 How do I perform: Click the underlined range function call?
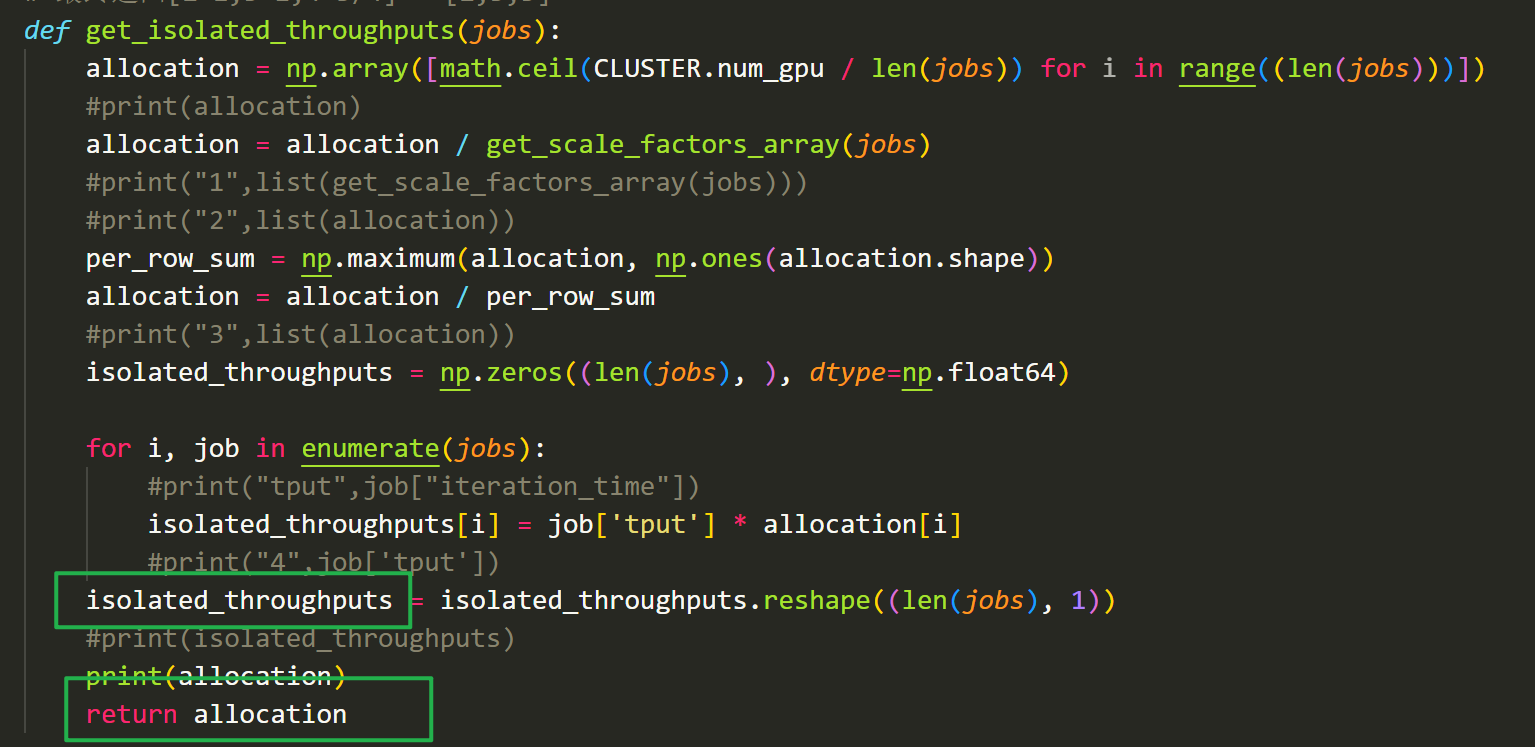click(x=1215, y=67)
